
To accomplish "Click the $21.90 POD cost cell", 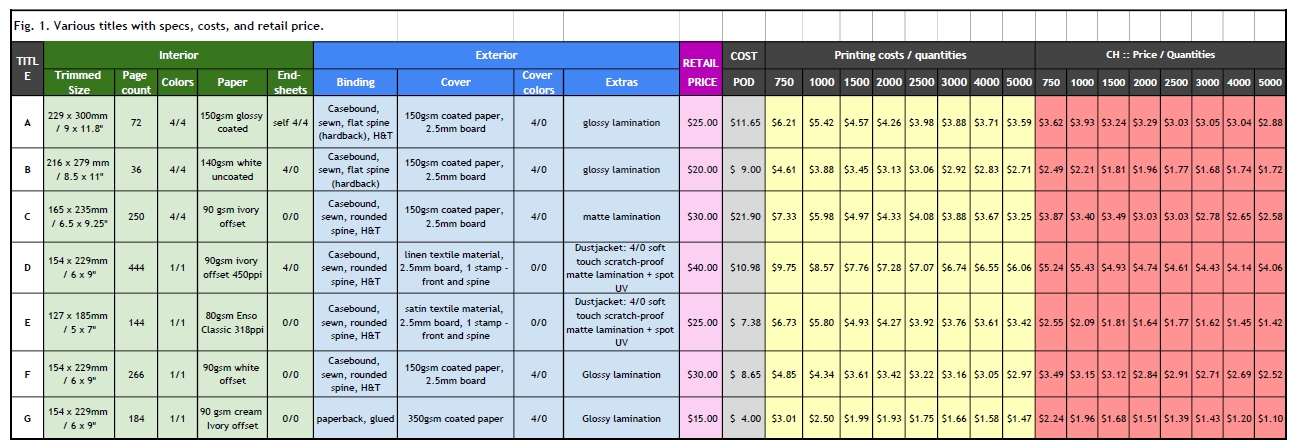I will click(x=744, y=216).
